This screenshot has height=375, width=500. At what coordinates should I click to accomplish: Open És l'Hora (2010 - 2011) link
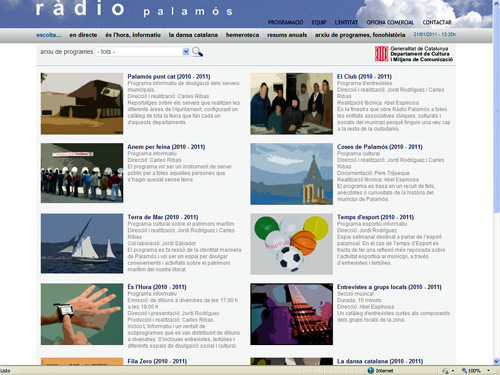[157, 287]
